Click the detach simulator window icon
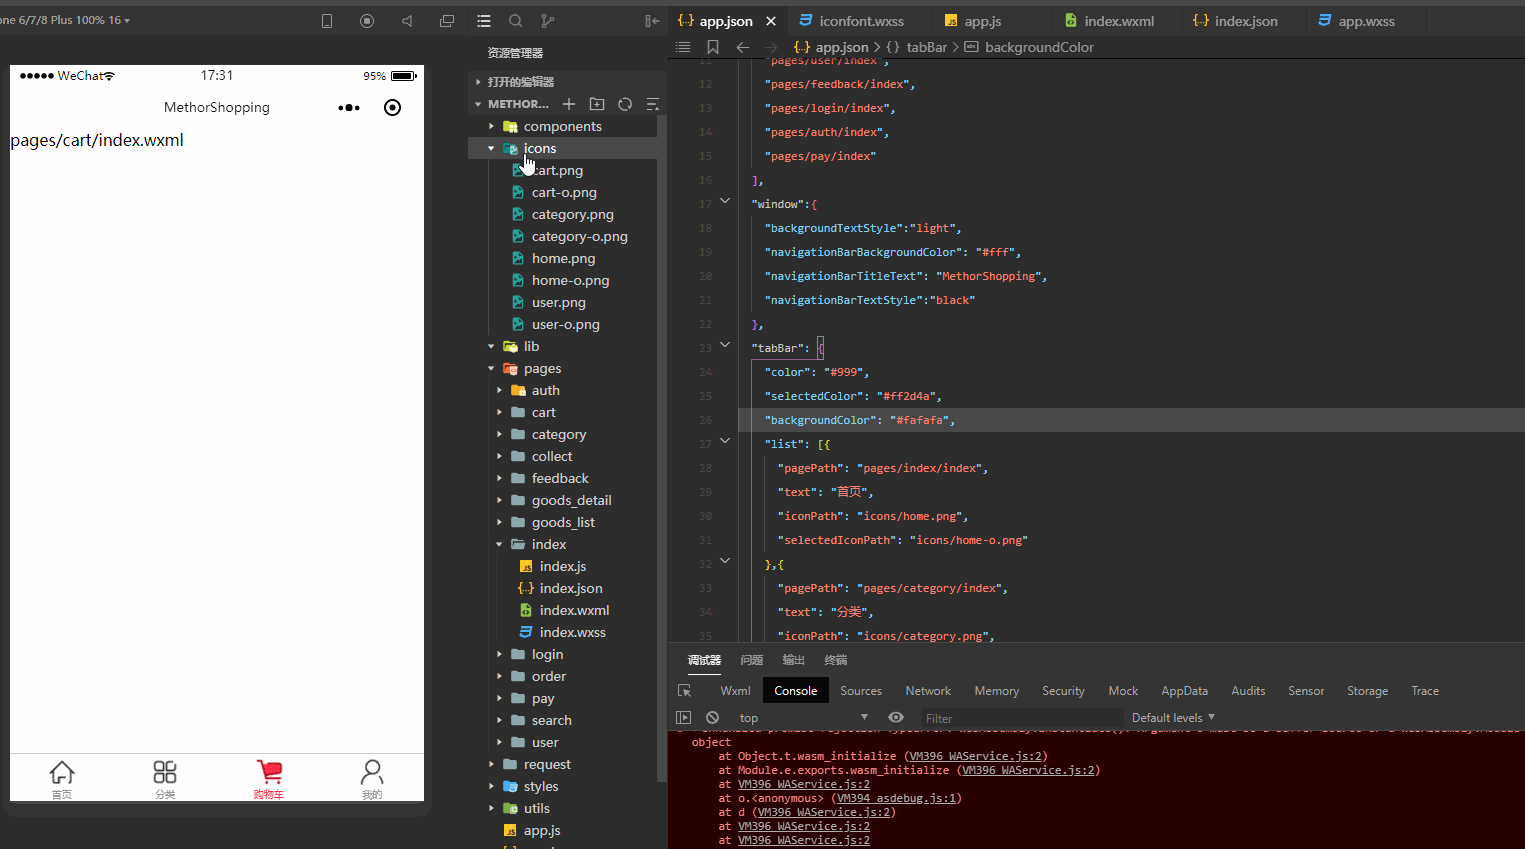The image size is (1525, 849). [447, 20]
